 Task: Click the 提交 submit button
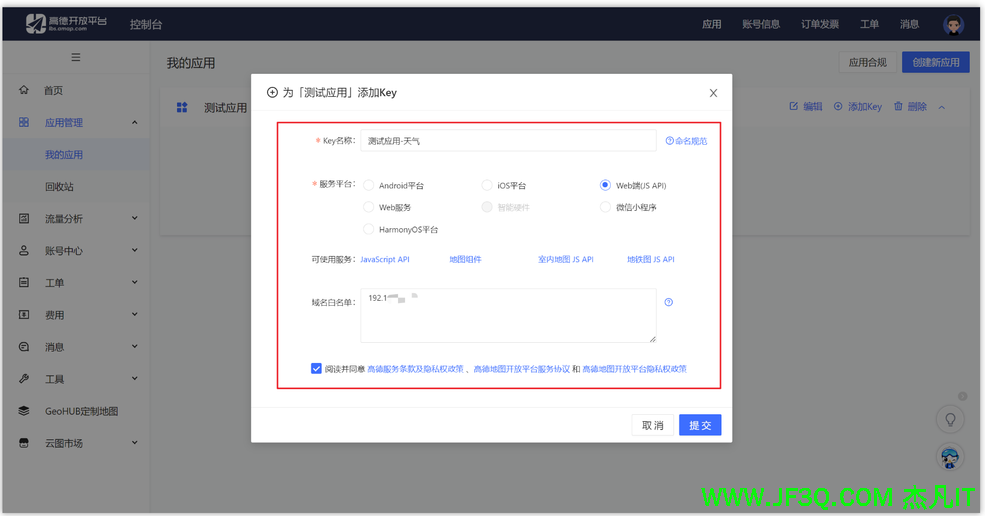tap(700, 425)
